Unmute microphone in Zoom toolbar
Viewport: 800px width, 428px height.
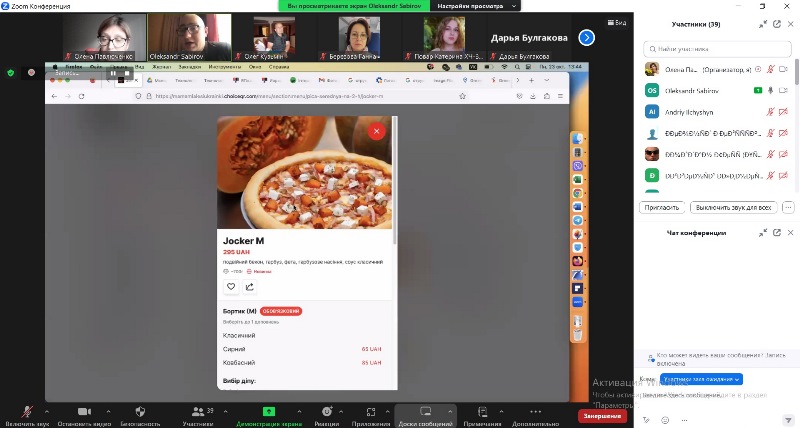point(27,415)
